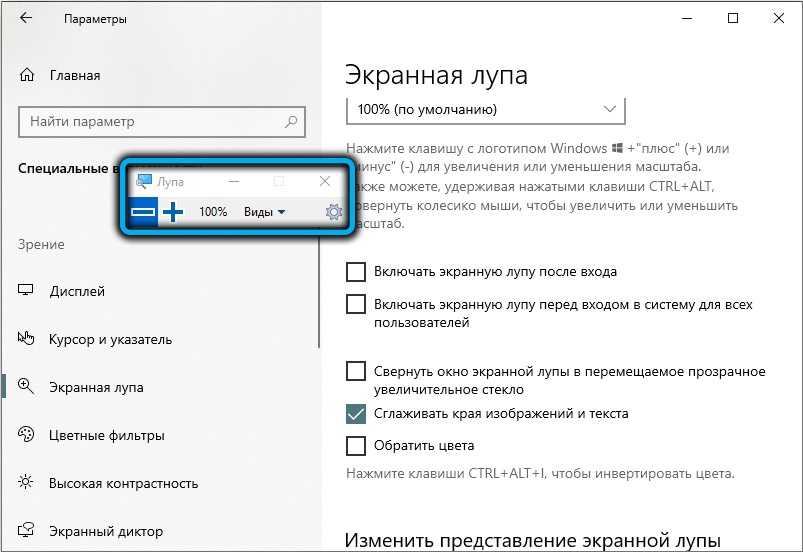Check magnifier before login for all users

355,304
